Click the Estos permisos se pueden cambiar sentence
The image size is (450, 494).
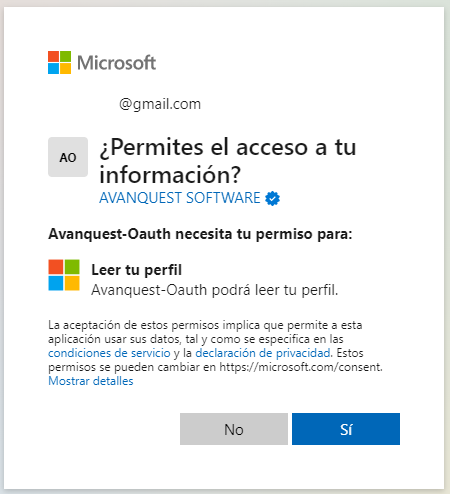coord(215,360)
